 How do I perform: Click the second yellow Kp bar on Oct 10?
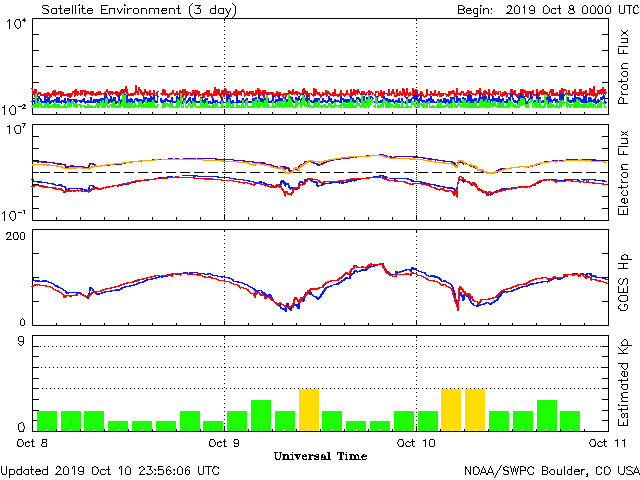click(x=475, y=410)
